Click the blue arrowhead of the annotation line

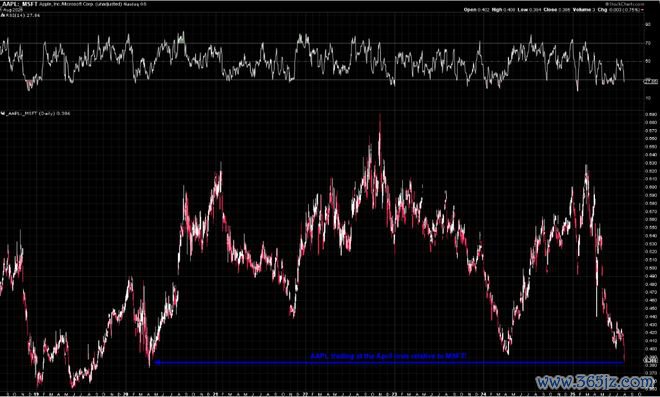click(x=157, y=362)
